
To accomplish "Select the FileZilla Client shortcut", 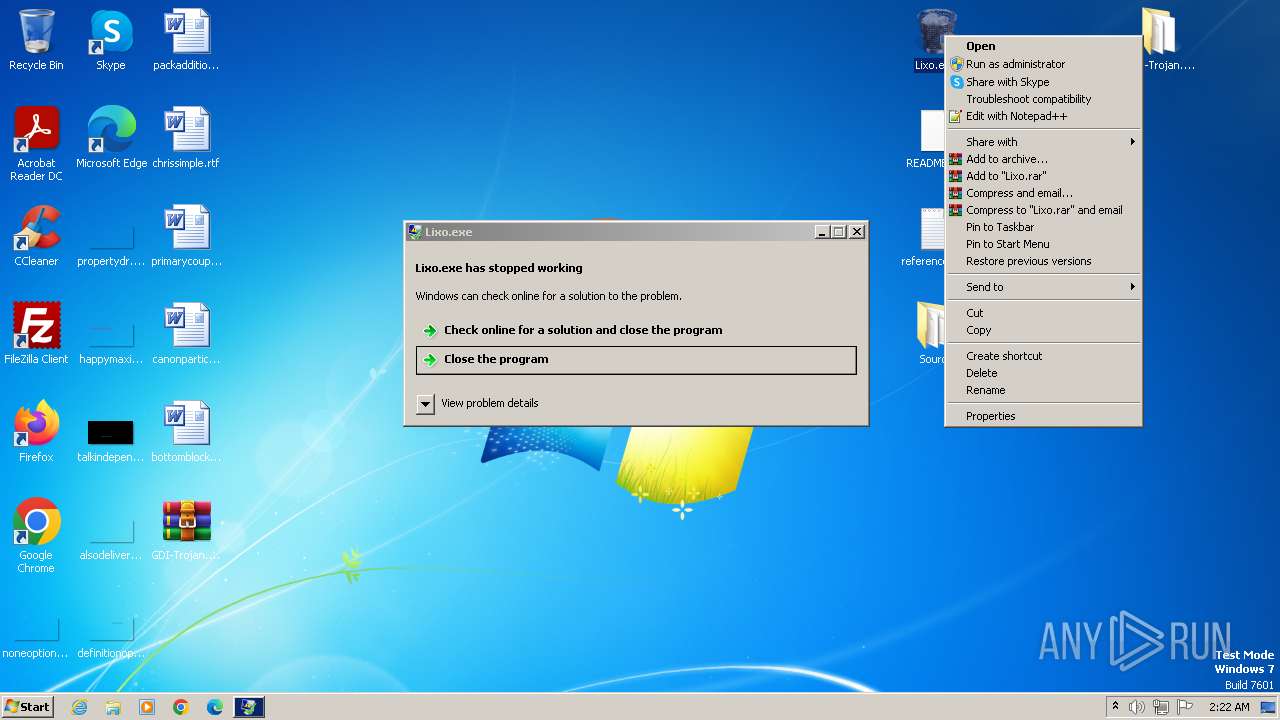I will 36,334.
